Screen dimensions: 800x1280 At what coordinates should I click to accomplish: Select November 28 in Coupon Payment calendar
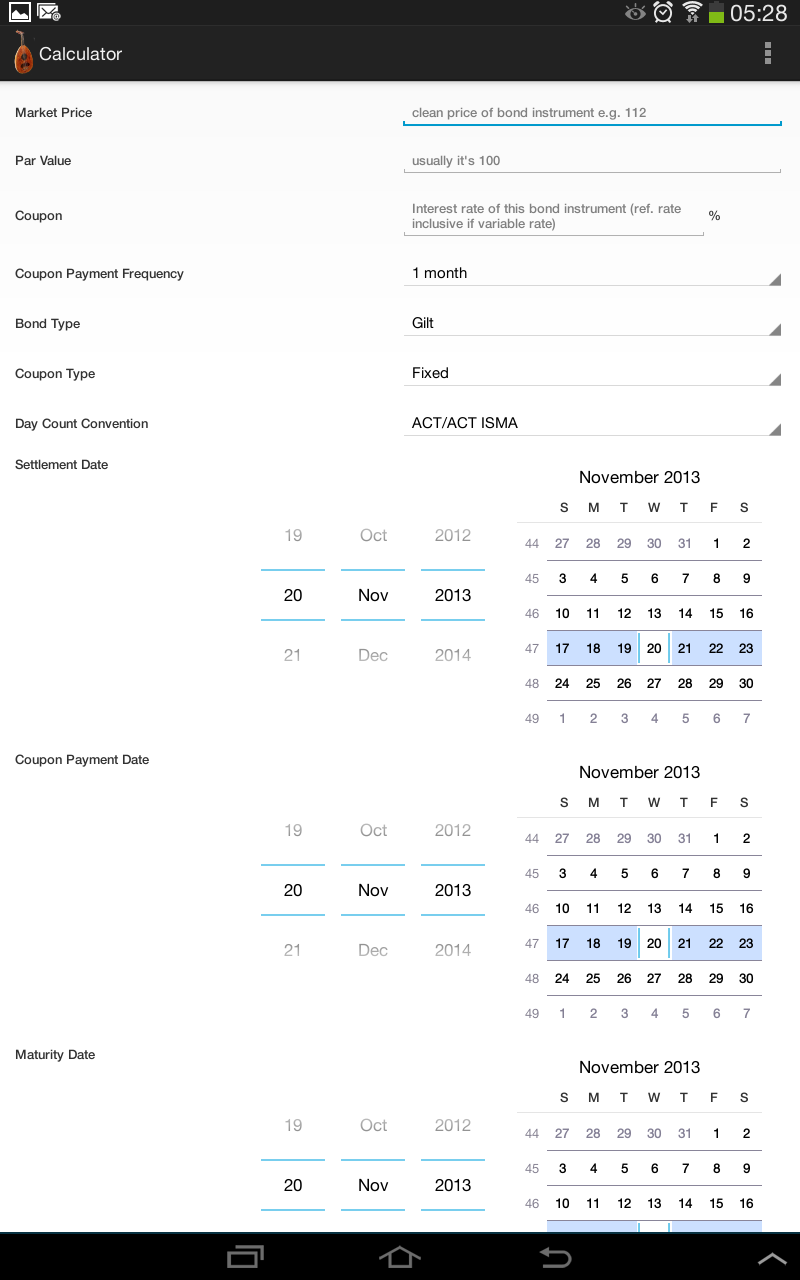(x=685, y=978)
